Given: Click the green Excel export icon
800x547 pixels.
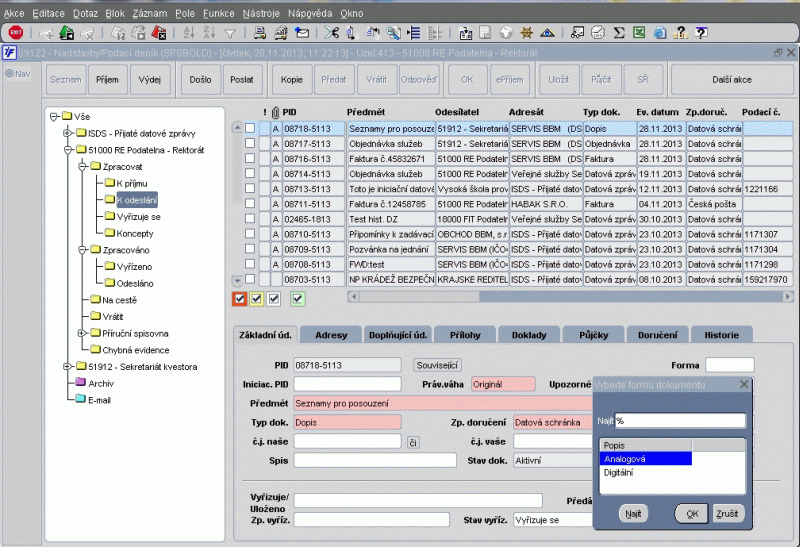Looking at the screenshot, I should pyautogui.click(x=641, y=33).
